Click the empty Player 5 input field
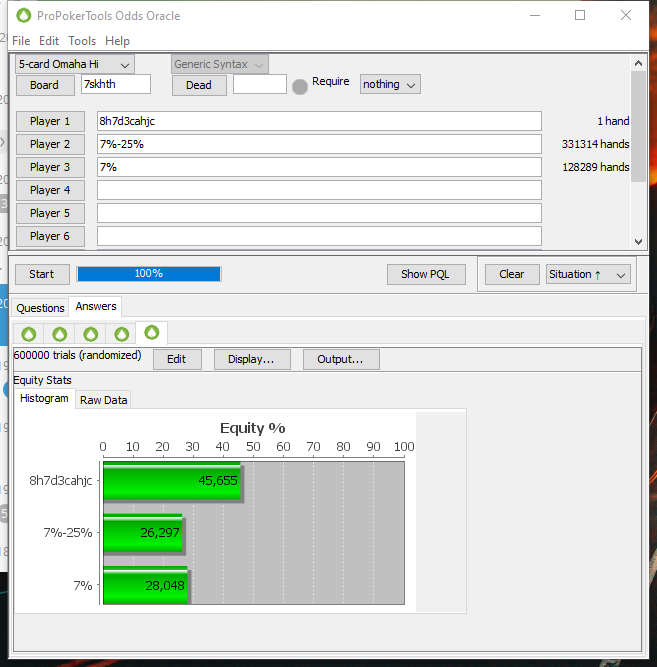 tap(319, 213)
